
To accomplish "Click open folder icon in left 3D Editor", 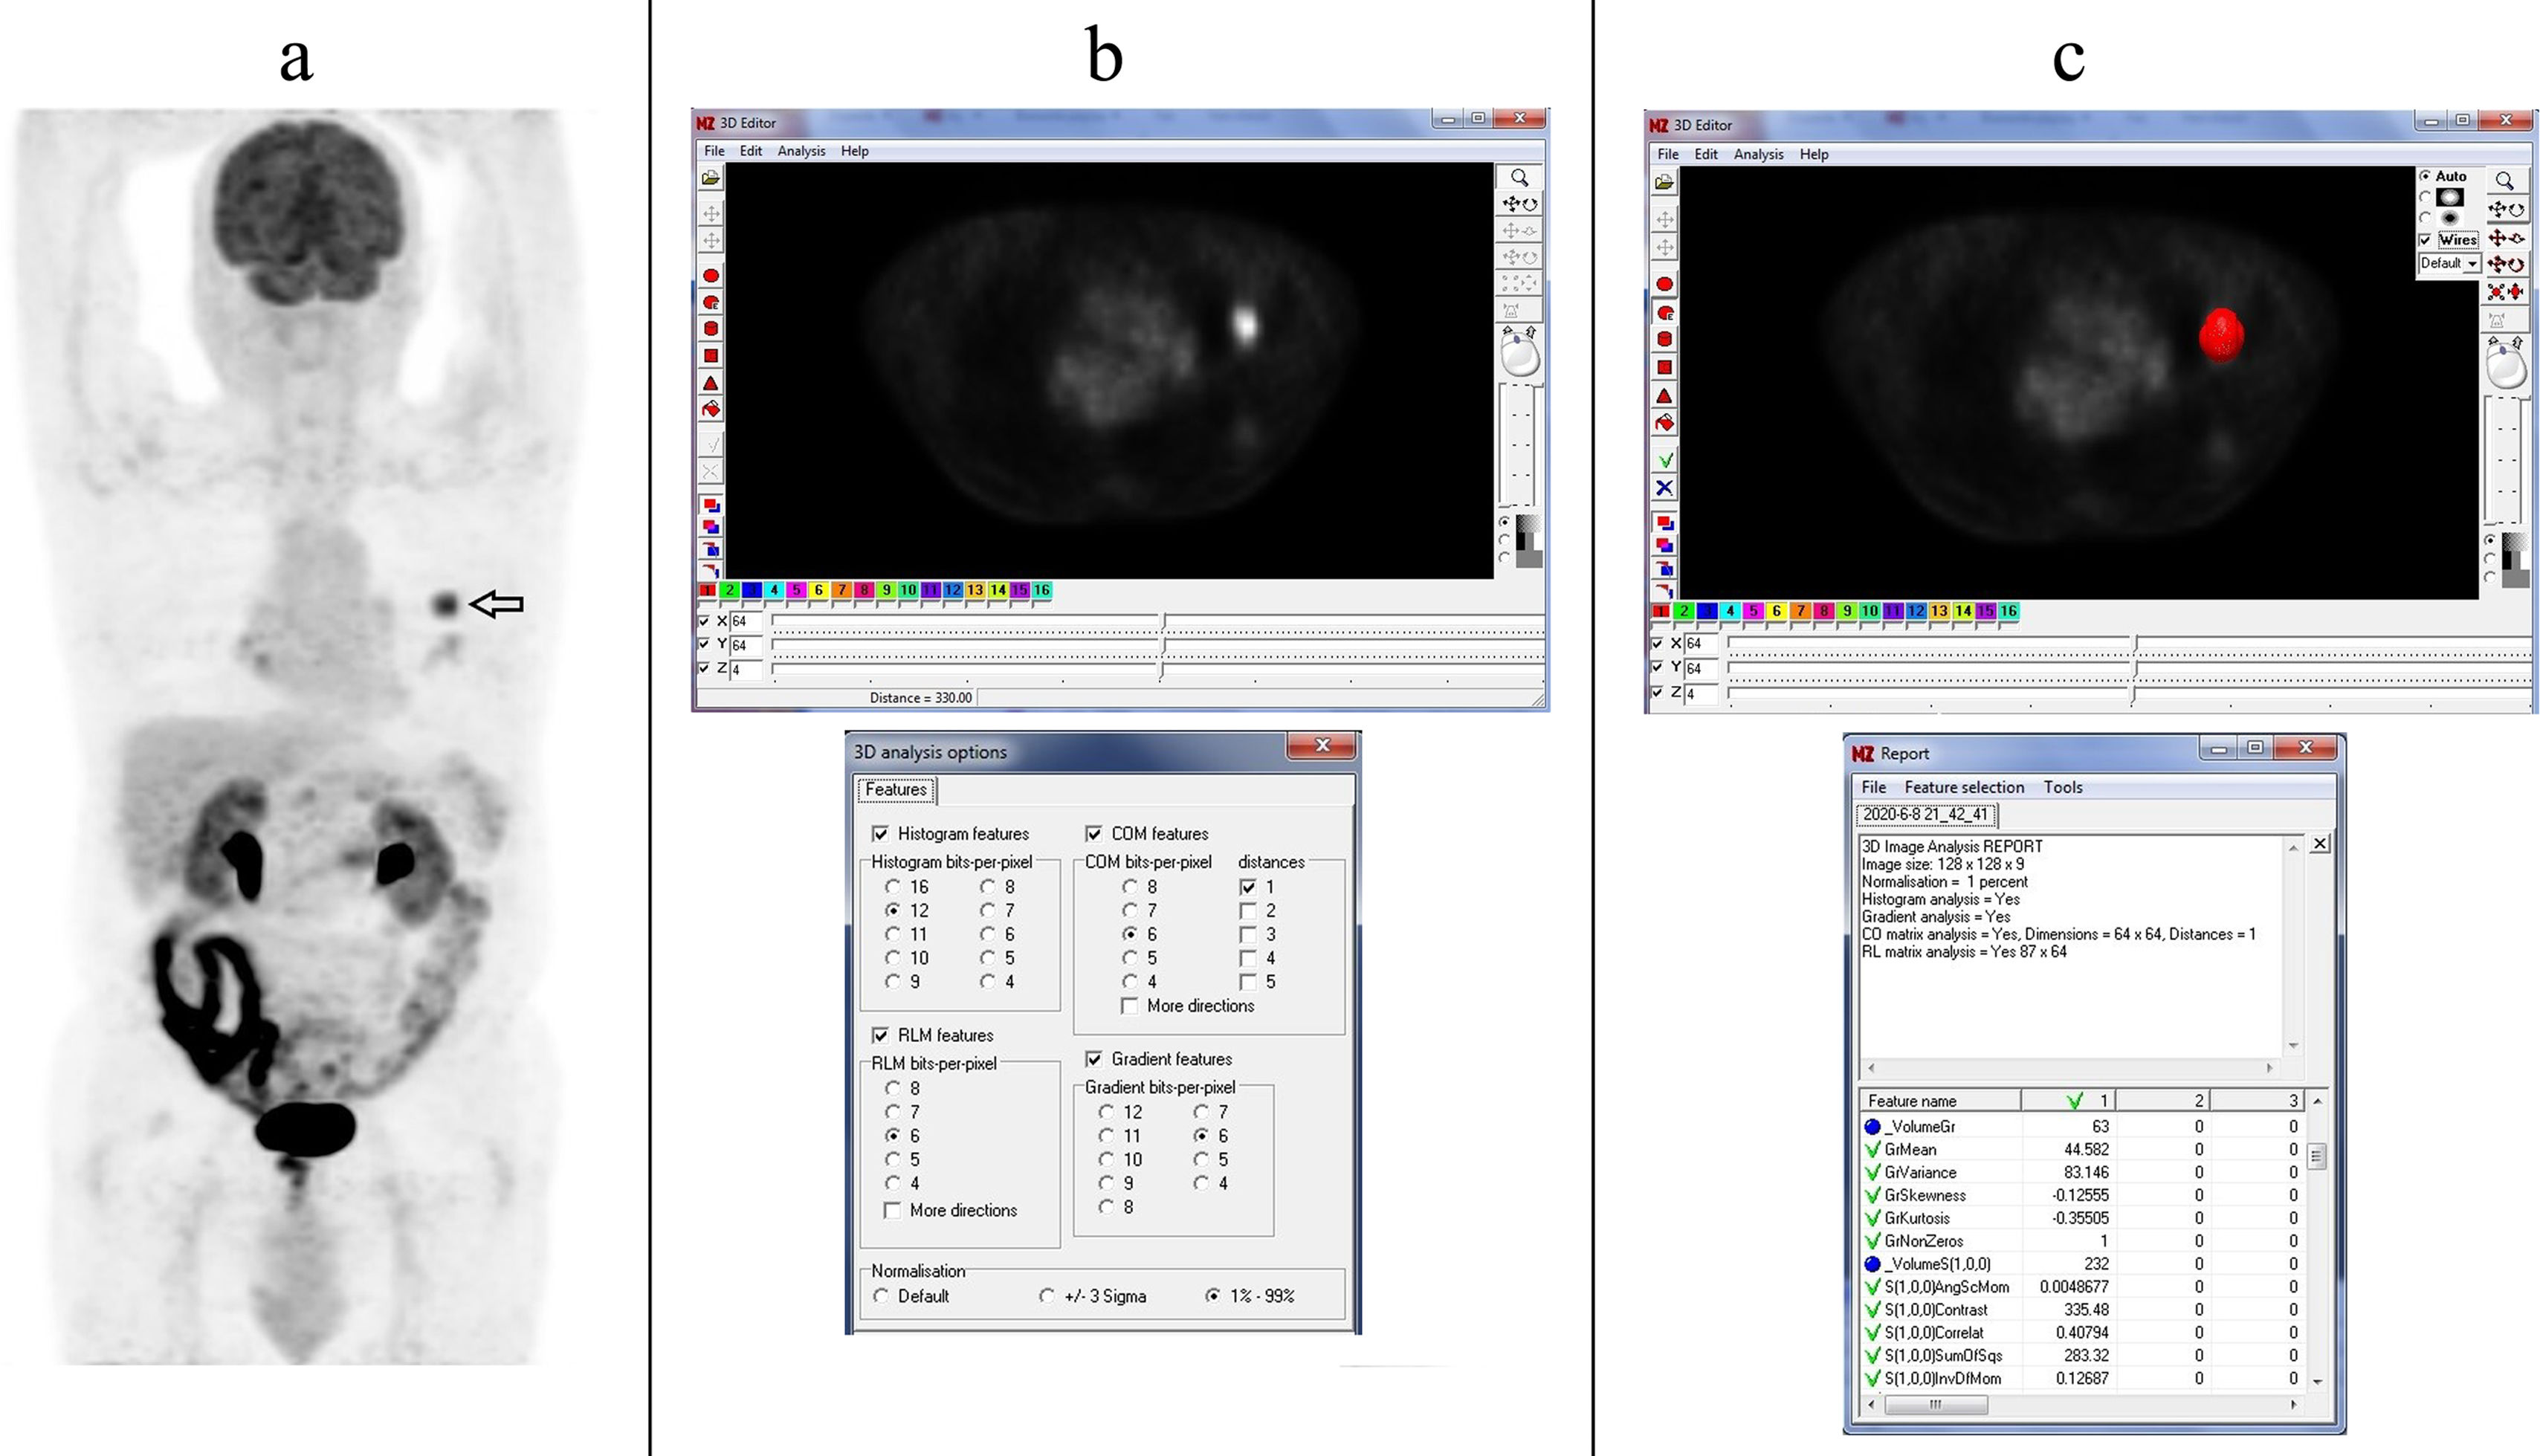I will pos(710,178).
